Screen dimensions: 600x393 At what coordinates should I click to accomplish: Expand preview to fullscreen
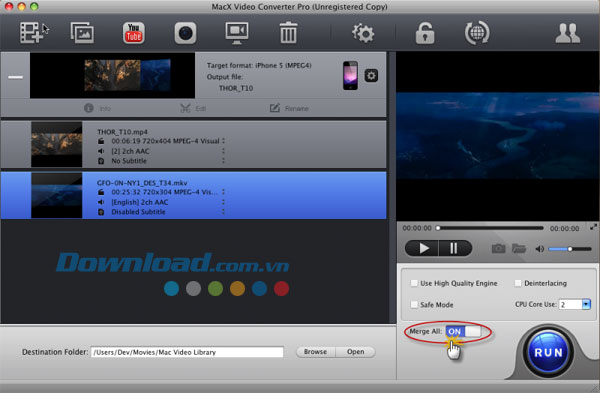click(593, 227)
